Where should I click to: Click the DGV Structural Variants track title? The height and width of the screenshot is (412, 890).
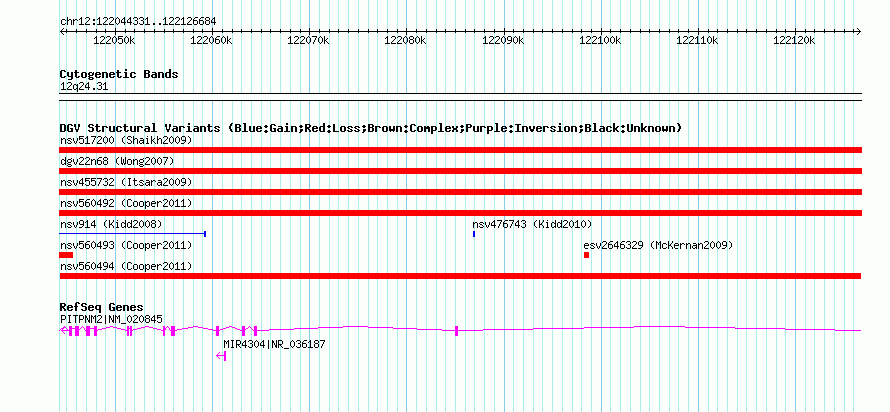point(371,128)
